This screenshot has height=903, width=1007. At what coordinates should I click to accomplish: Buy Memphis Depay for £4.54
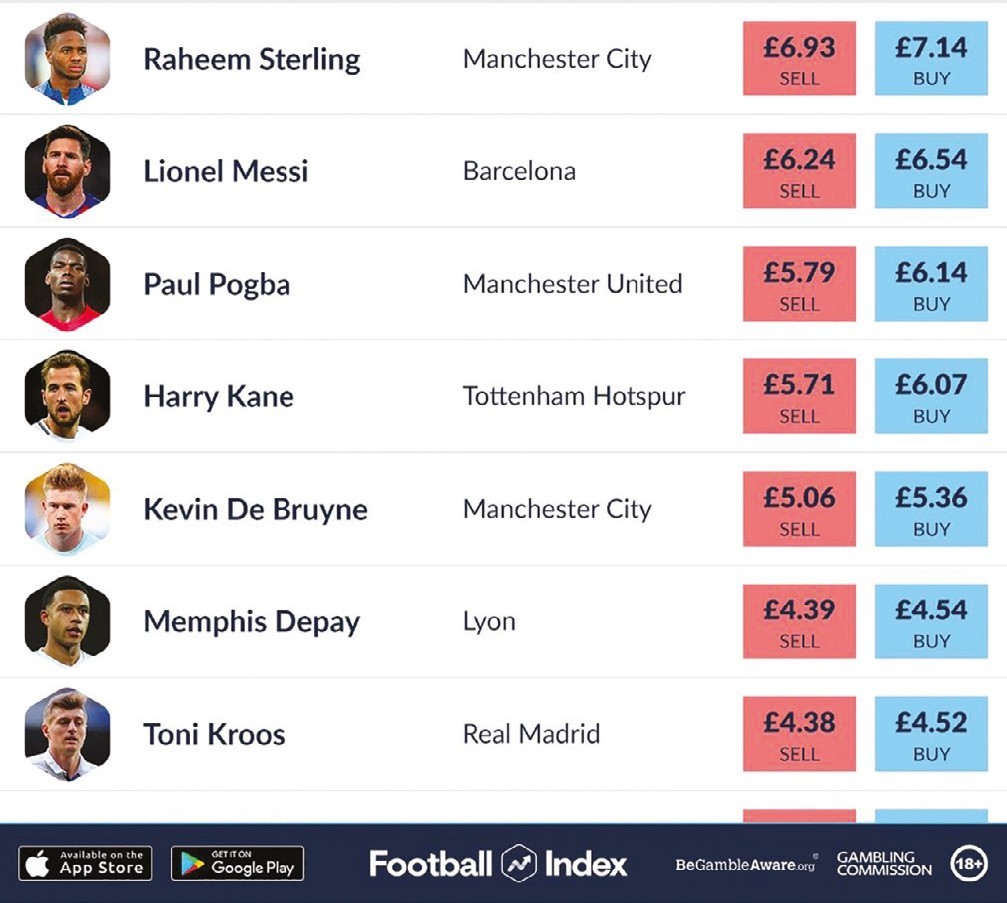pos(930,621)
